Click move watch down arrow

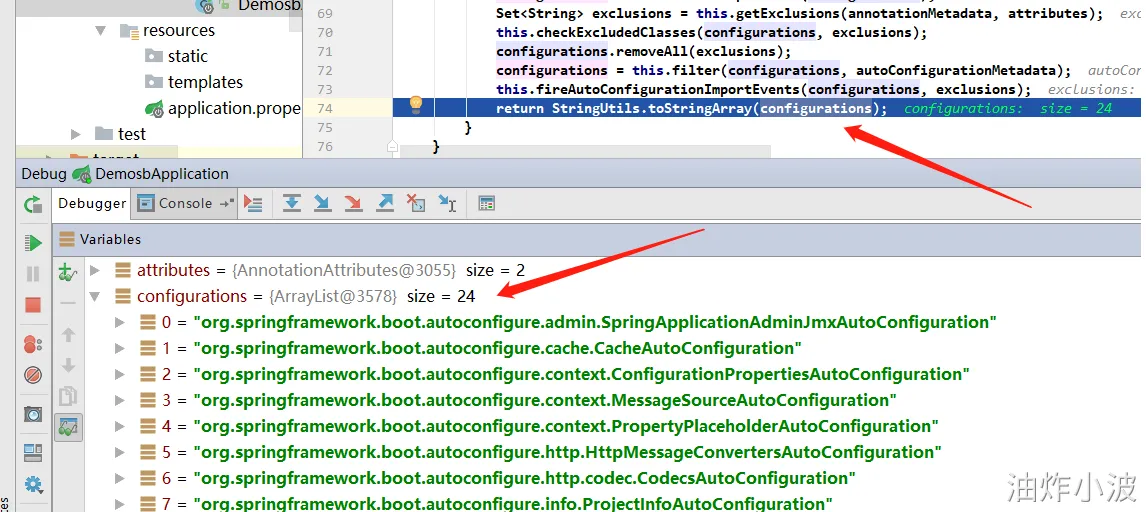click(68, 365)
